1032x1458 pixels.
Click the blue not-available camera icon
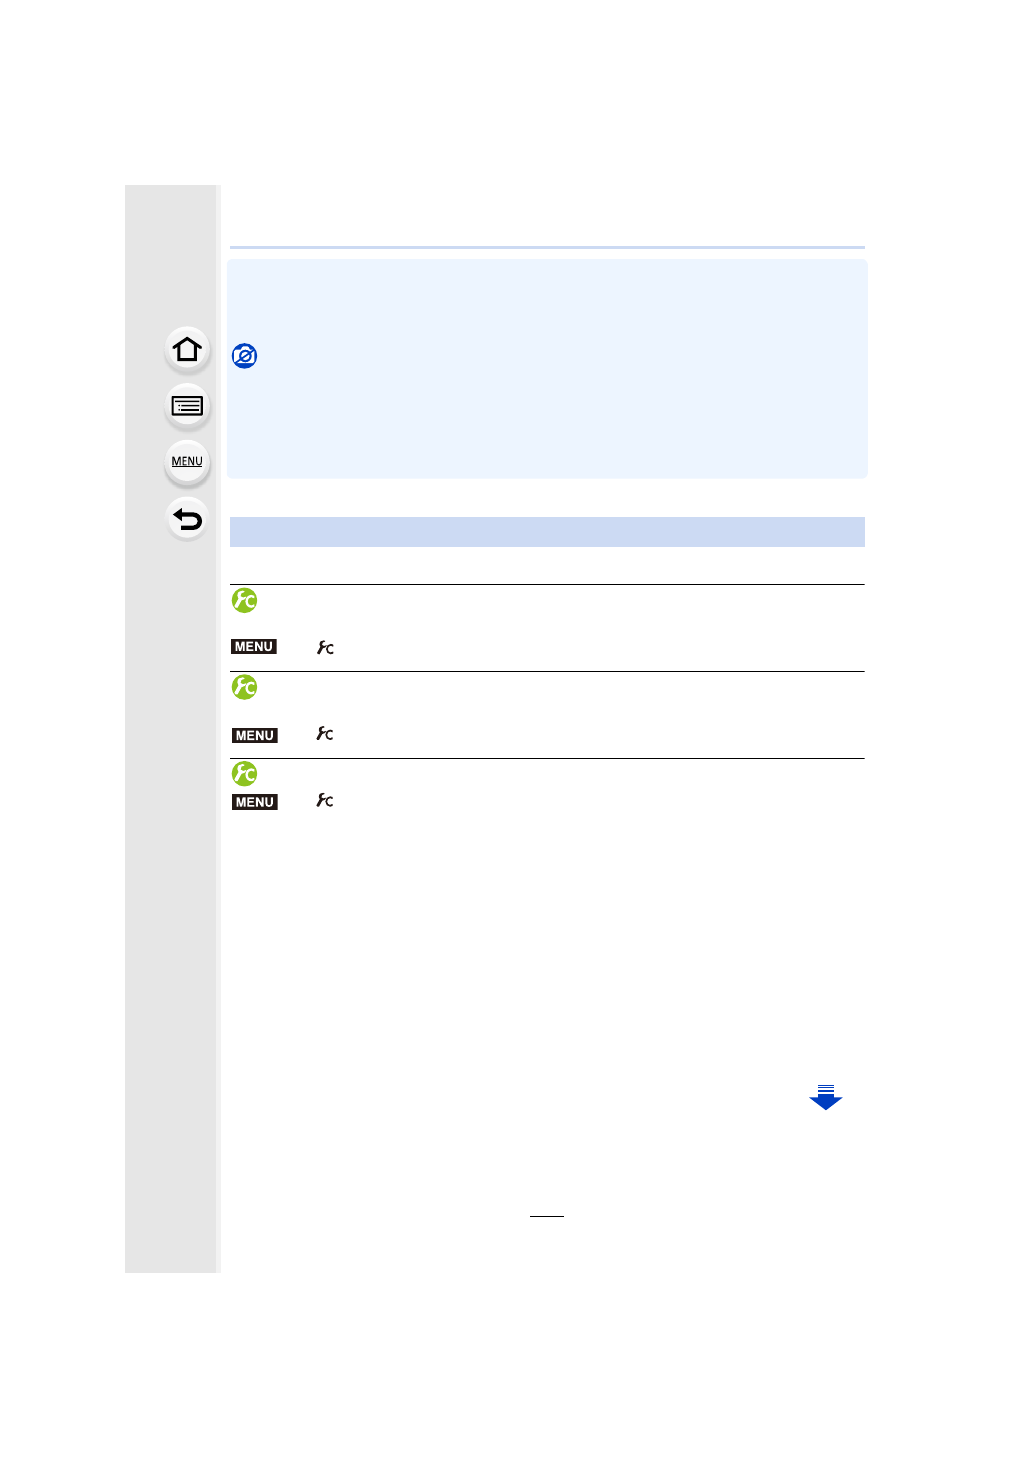(x=245, y=356)
